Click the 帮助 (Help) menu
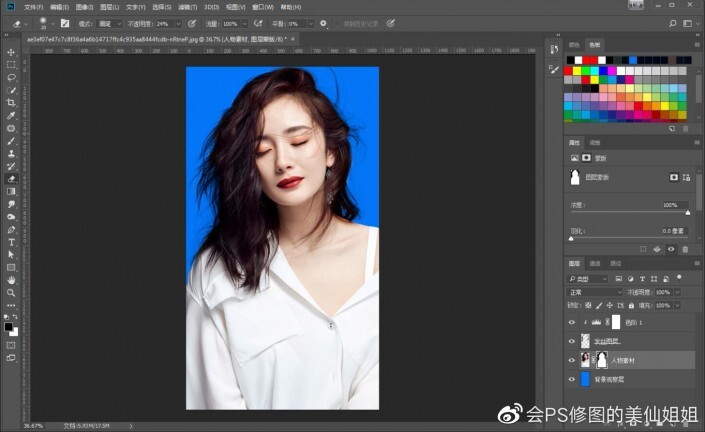Screen dimensions: 705x432 (291, 6)
